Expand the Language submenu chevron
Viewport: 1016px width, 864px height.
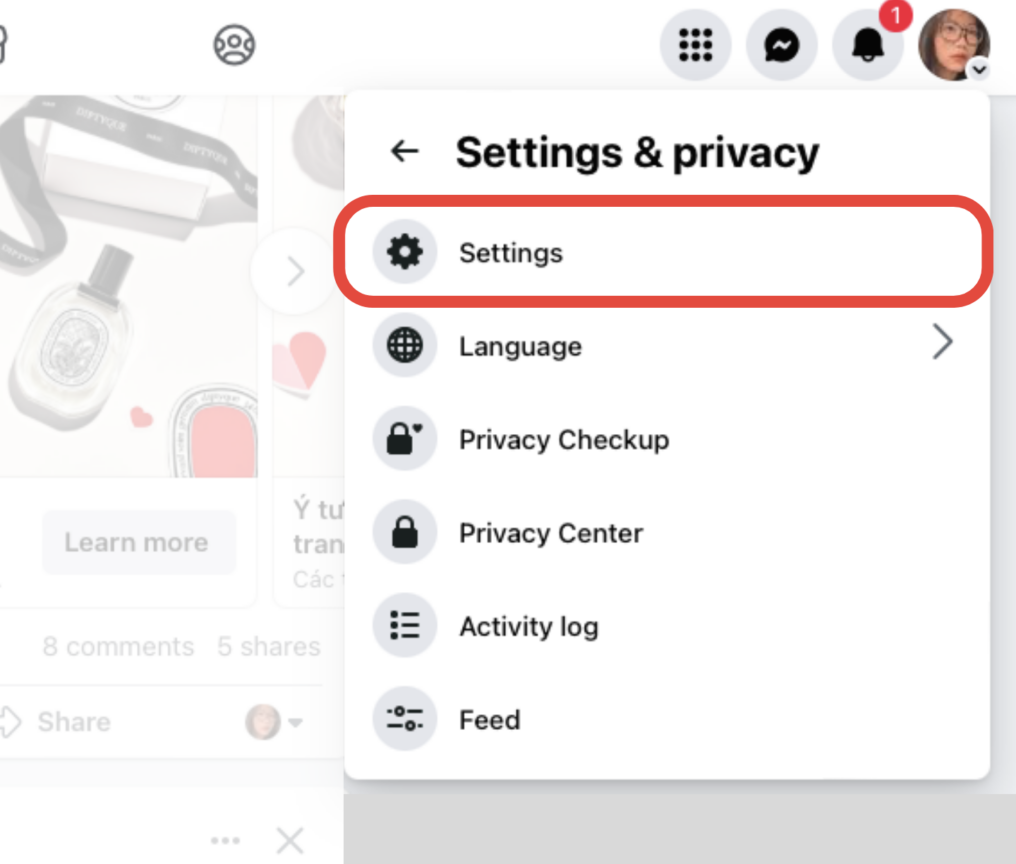(943, 342)
